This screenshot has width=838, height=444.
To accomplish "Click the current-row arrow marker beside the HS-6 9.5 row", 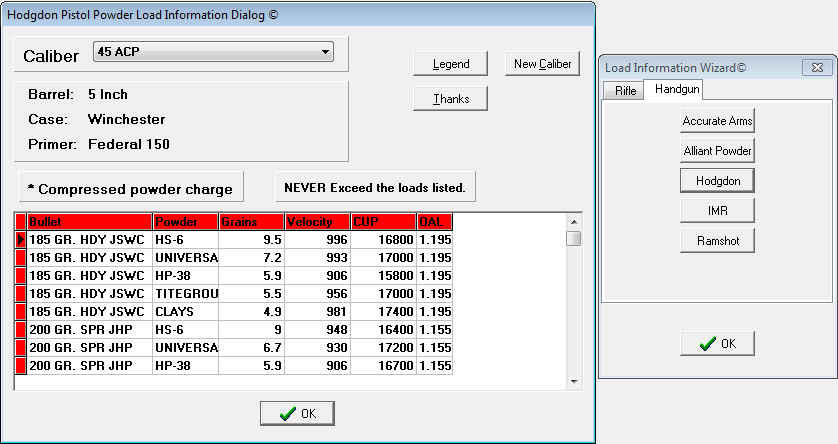I will (x=20, y=239).
